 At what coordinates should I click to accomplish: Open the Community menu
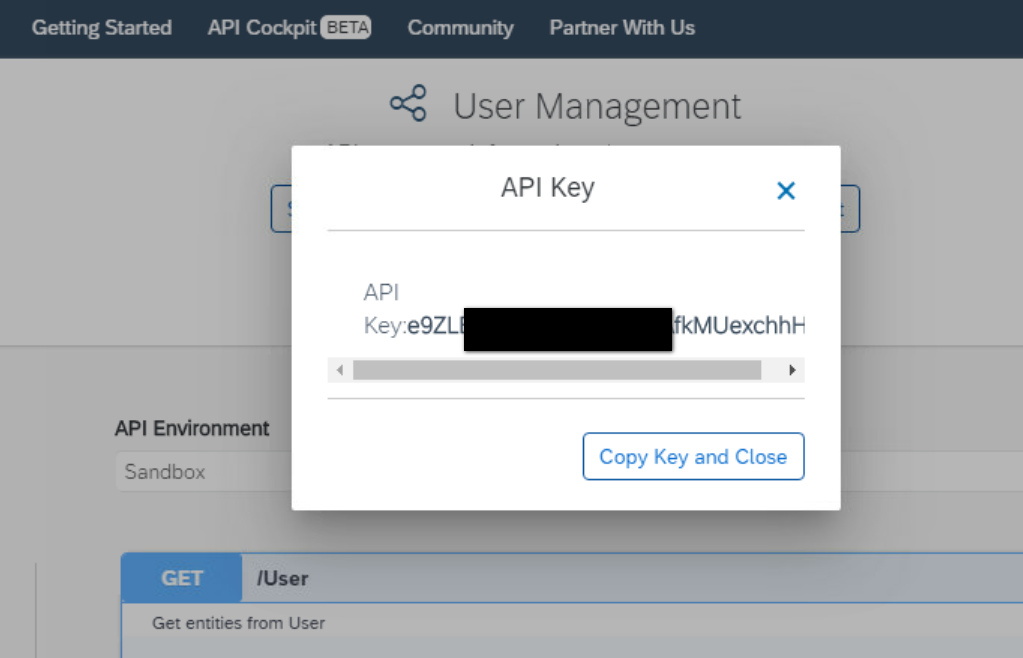[x=459, y=27]
